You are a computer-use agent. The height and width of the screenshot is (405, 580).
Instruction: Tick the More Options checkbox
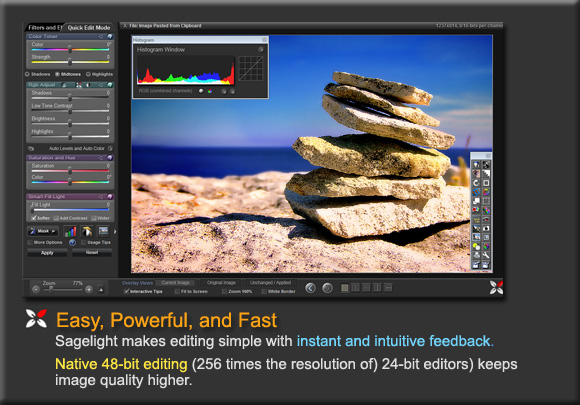[x=30, y=242]
